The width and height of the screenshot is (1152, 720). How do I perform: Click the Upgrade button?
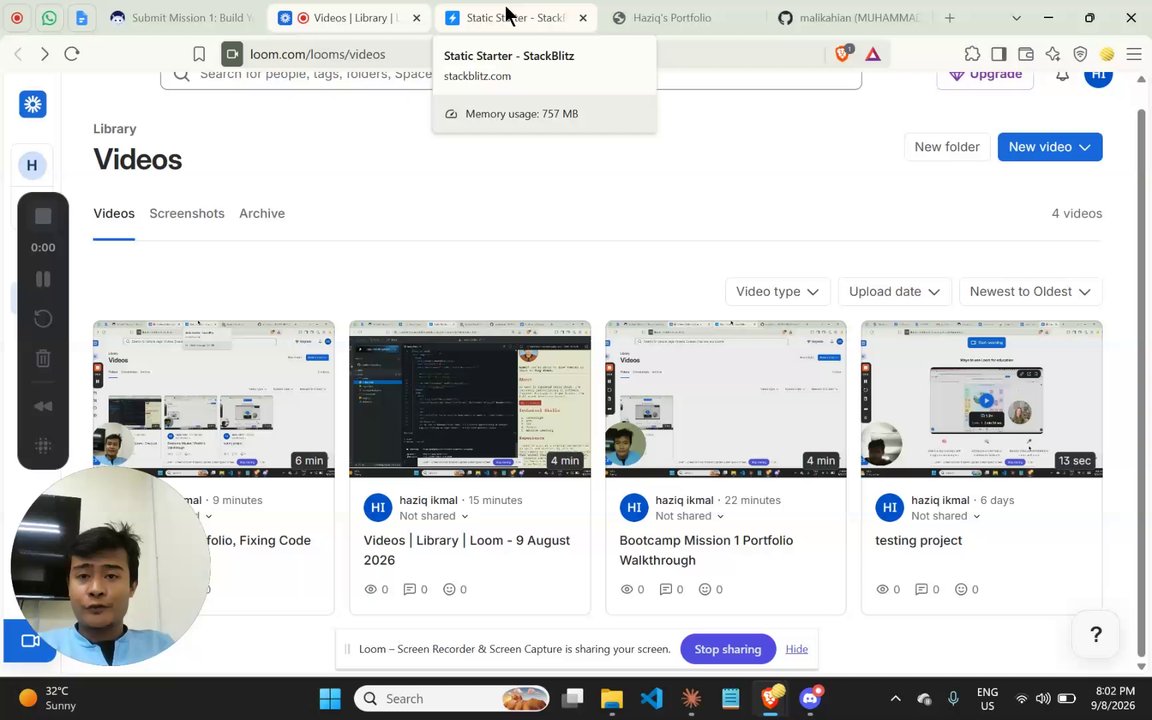coord(985,75)
